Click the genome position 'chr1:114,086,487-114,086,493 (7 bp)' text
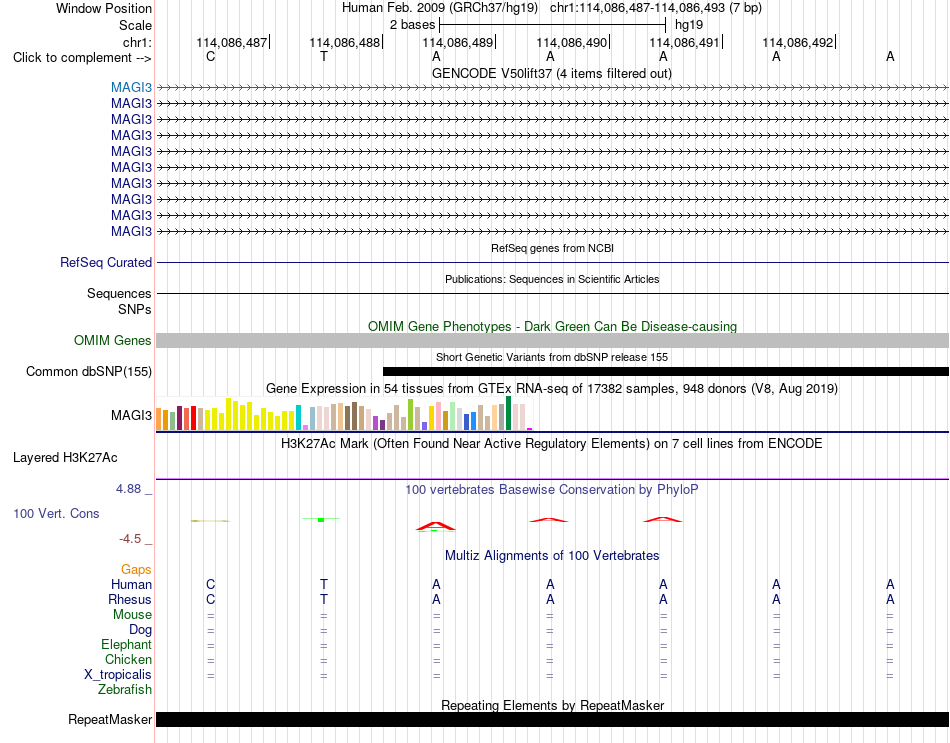This screenshot has width=950, height=743. point(656,8)
